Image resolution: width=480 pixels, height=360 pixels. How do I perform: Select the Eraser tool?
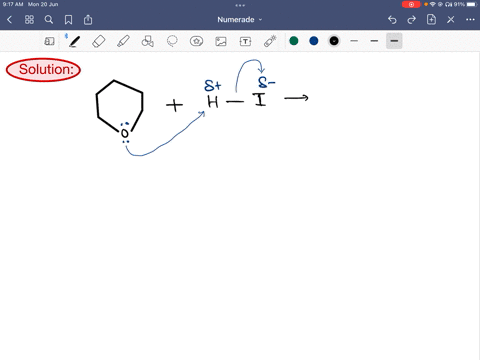click(x=99, y=41)
